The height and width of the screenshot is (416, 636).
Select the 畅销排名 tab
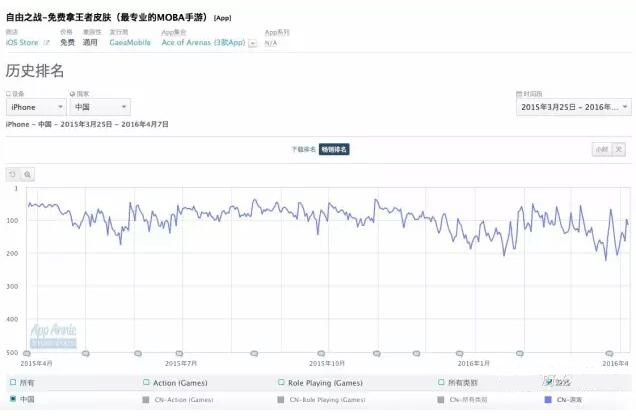[x=334, y=150]
